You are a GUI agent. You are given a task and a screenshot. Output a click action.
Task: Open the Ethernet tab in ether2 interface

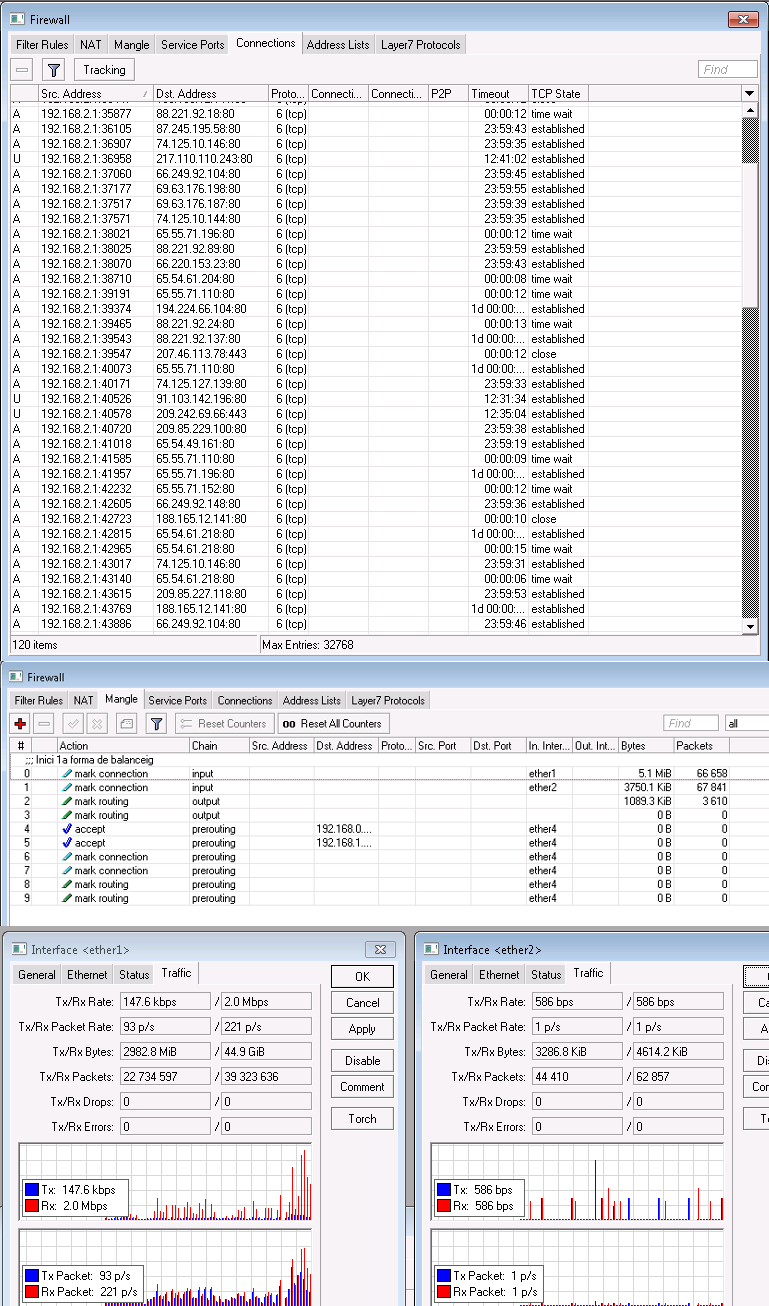pyautogui.click(x=499, y=974)
